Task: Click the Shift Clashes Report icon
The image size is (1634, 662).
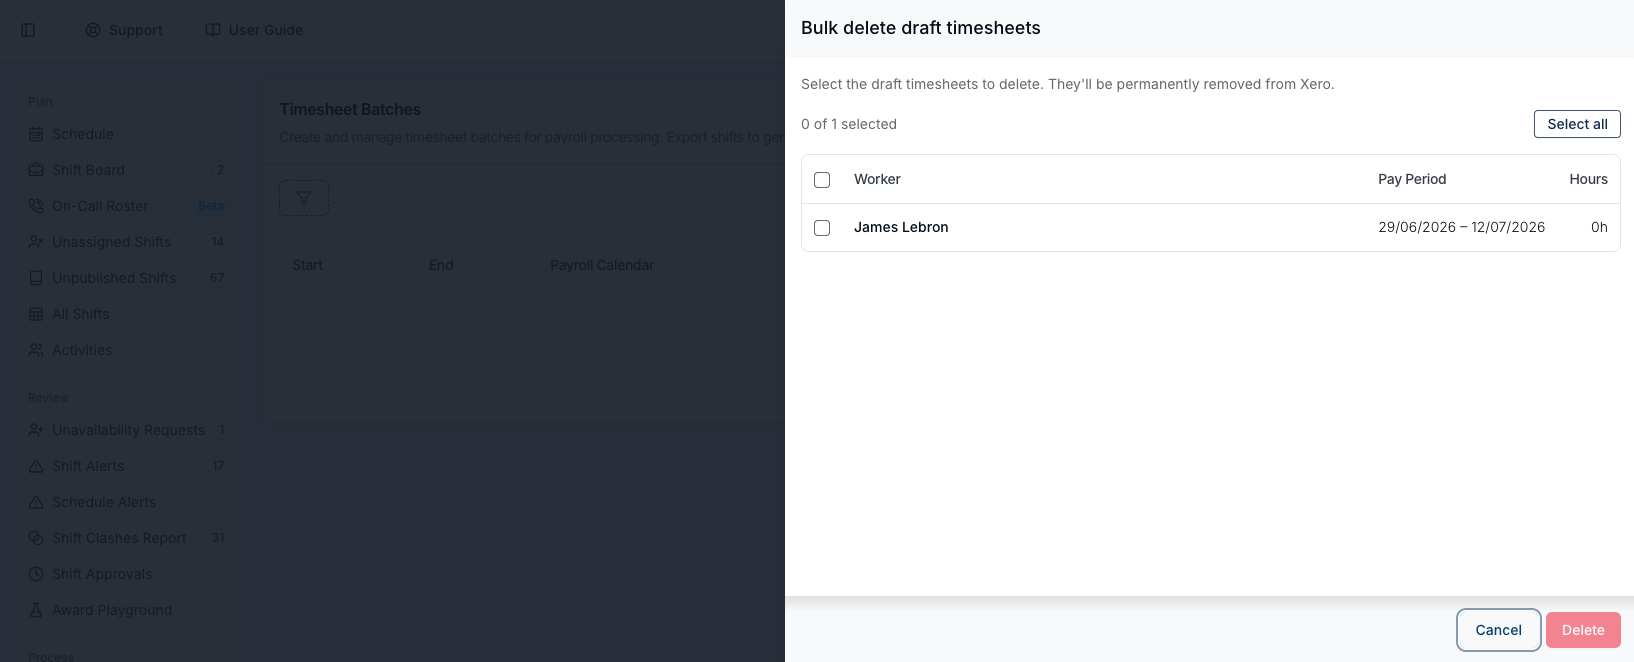Action: point(36,538)
